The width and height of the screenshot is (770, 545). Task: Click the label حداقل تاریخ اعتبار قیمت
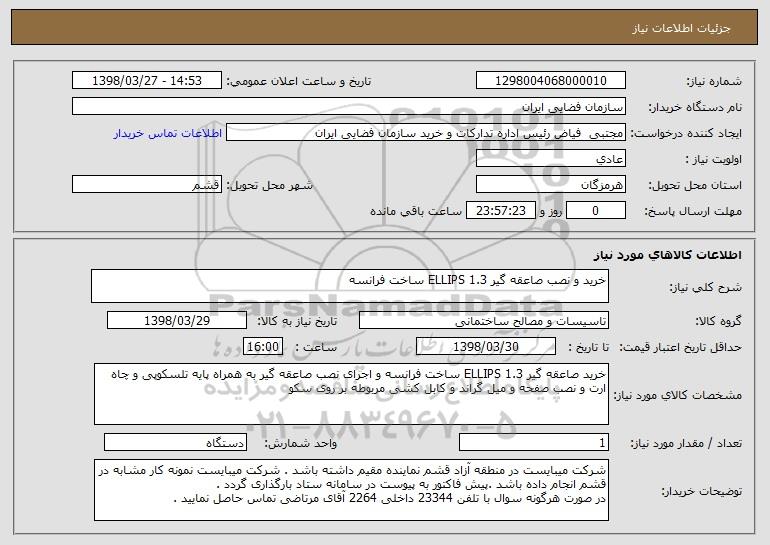680,348
